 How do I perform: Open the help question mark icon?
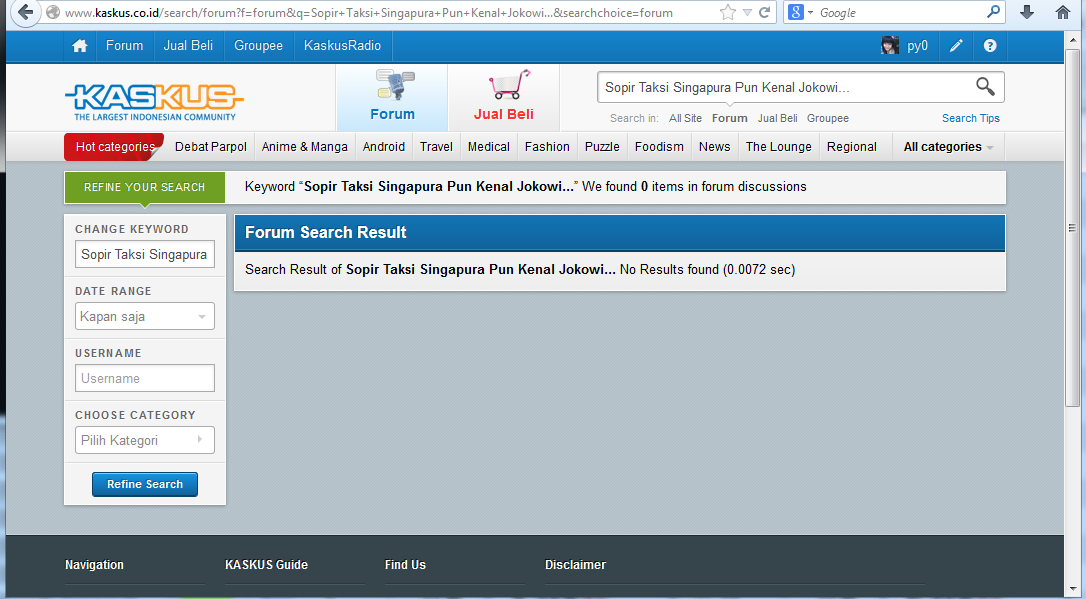pyautogui.click(x=990, y=46)
